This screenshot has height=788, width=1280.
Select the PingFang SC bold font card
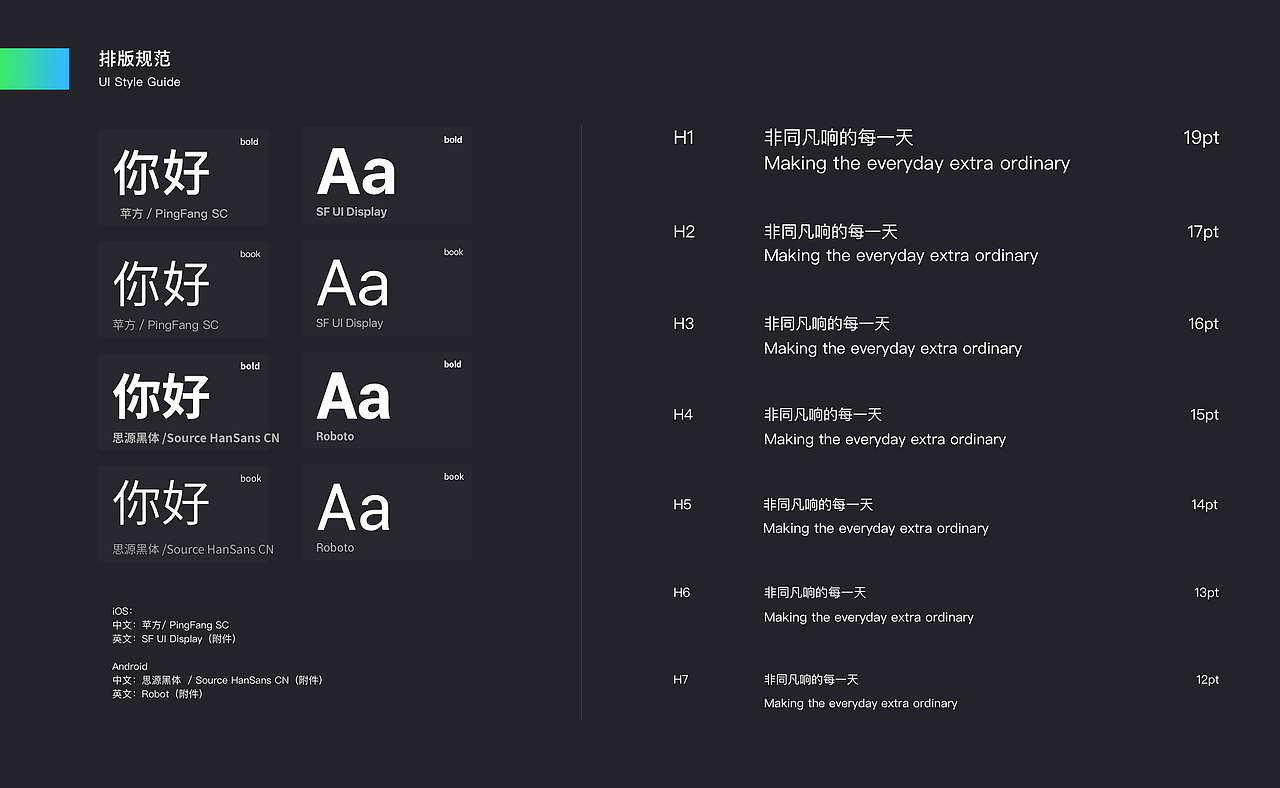pos(183,177)
